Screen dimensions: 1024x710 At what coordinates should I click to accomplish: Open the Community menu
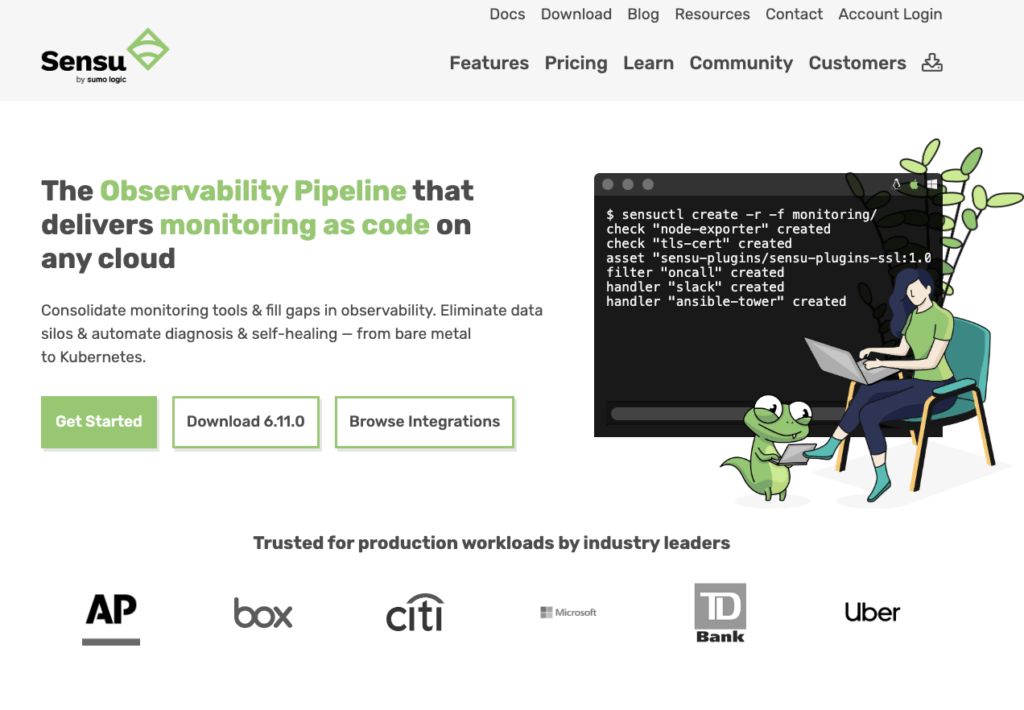point(741,63)
